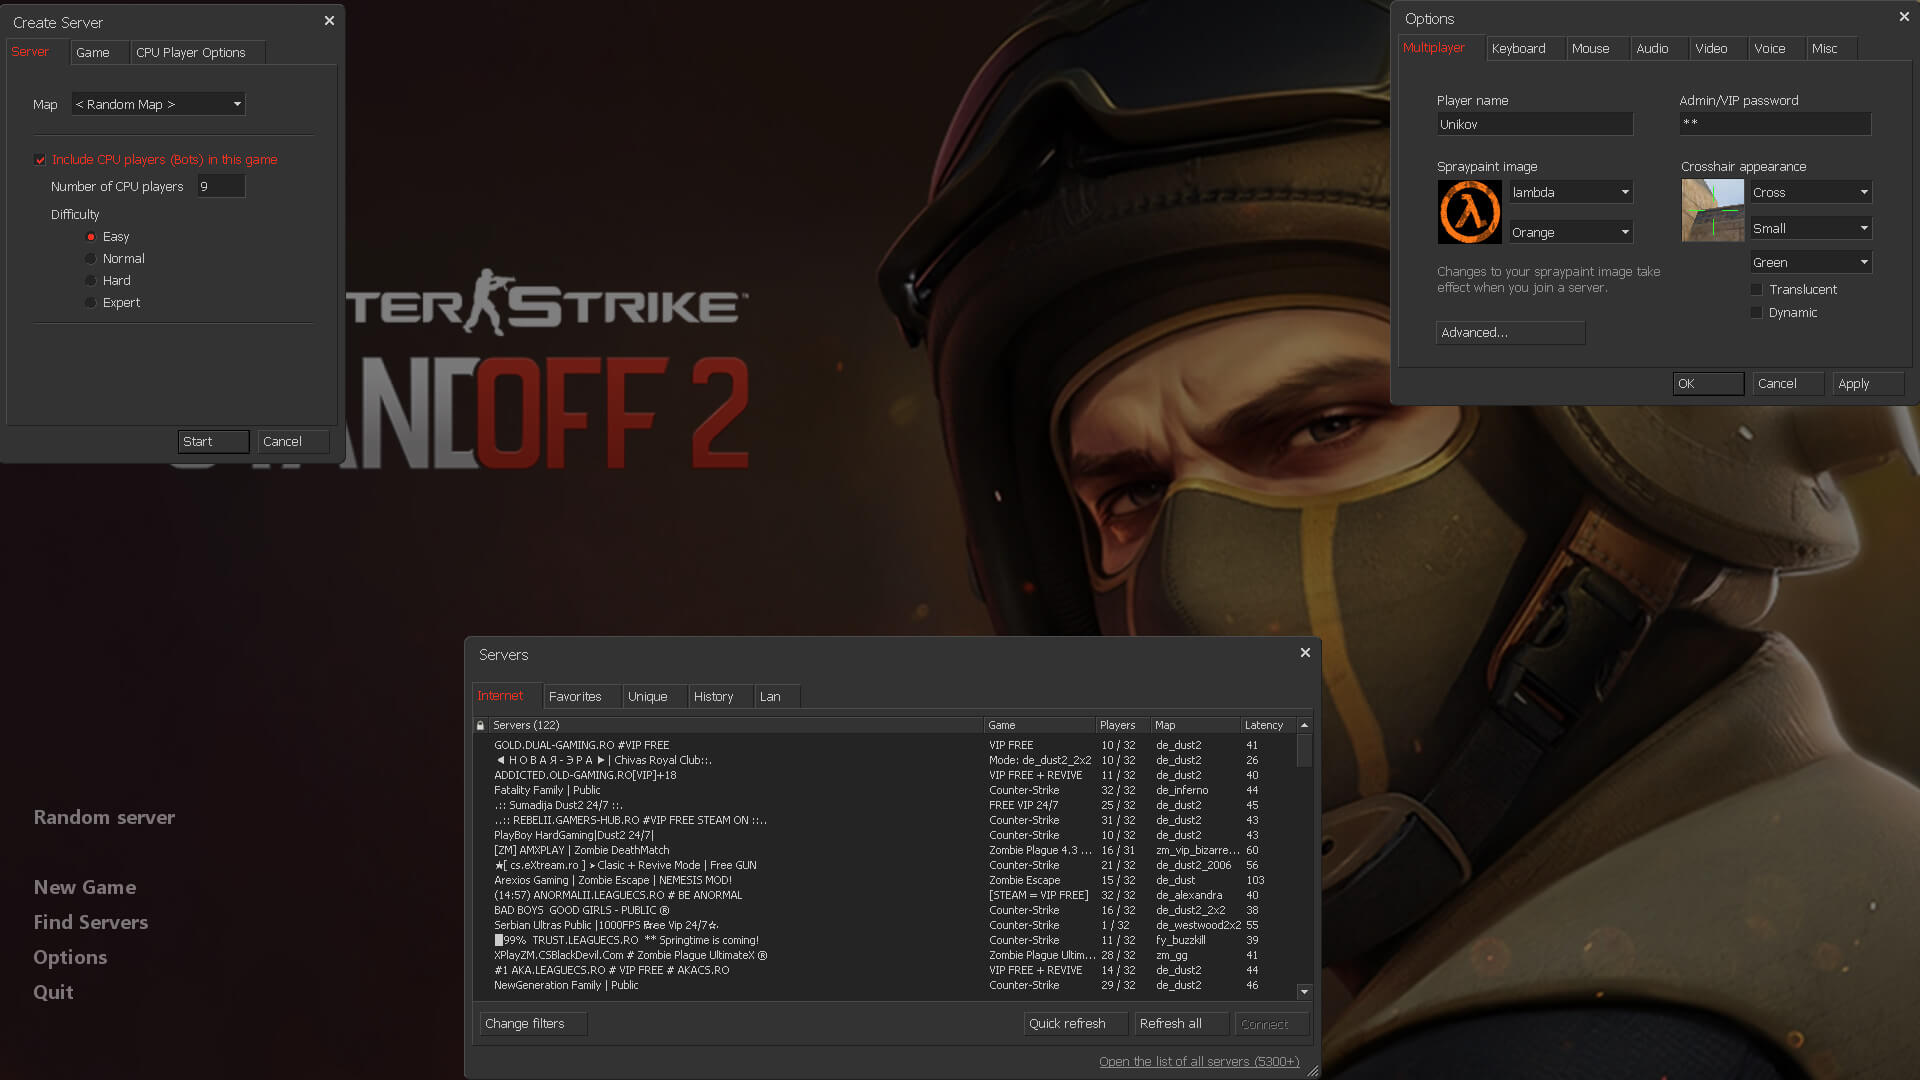
Task: Click Start in Create Server
Action: click(213, 442)
